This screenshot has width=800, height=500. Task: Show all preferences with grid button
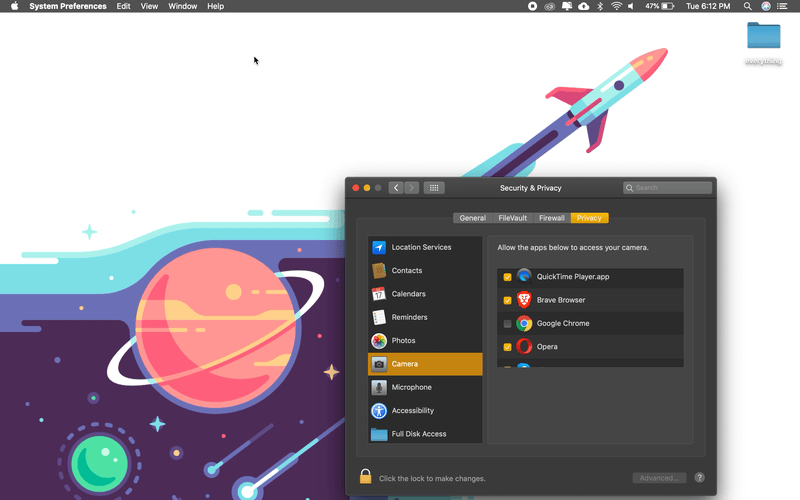(x=433, y=188)
